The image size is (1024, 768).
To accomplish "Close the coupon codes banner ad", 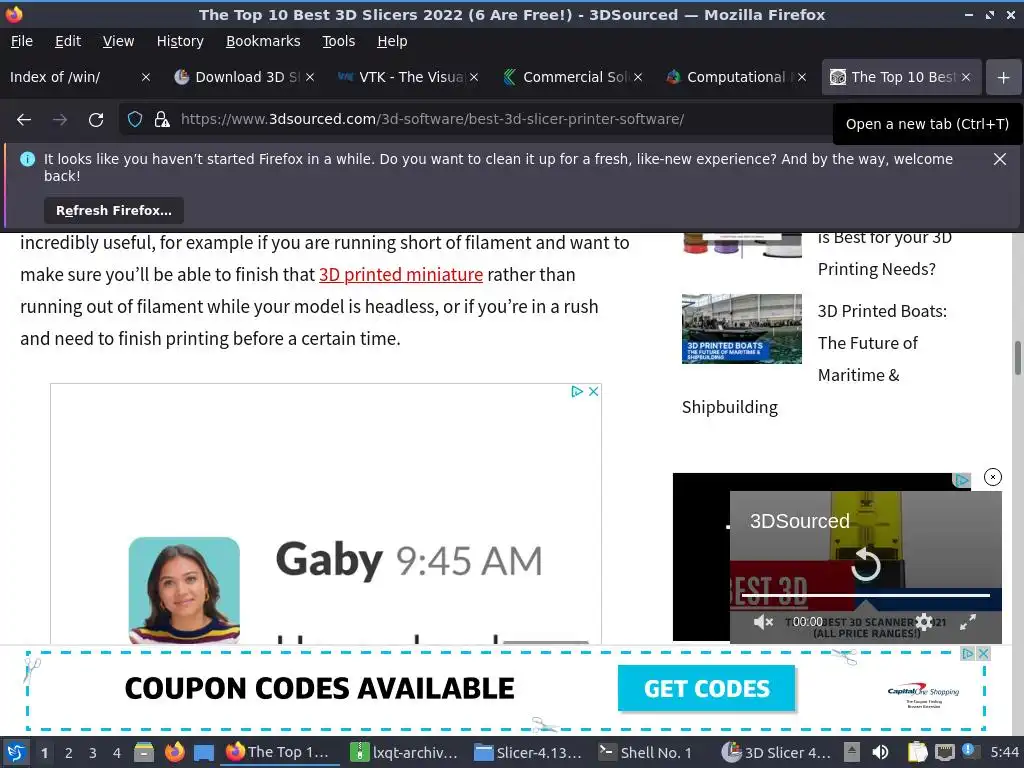I will pos(984,654).
